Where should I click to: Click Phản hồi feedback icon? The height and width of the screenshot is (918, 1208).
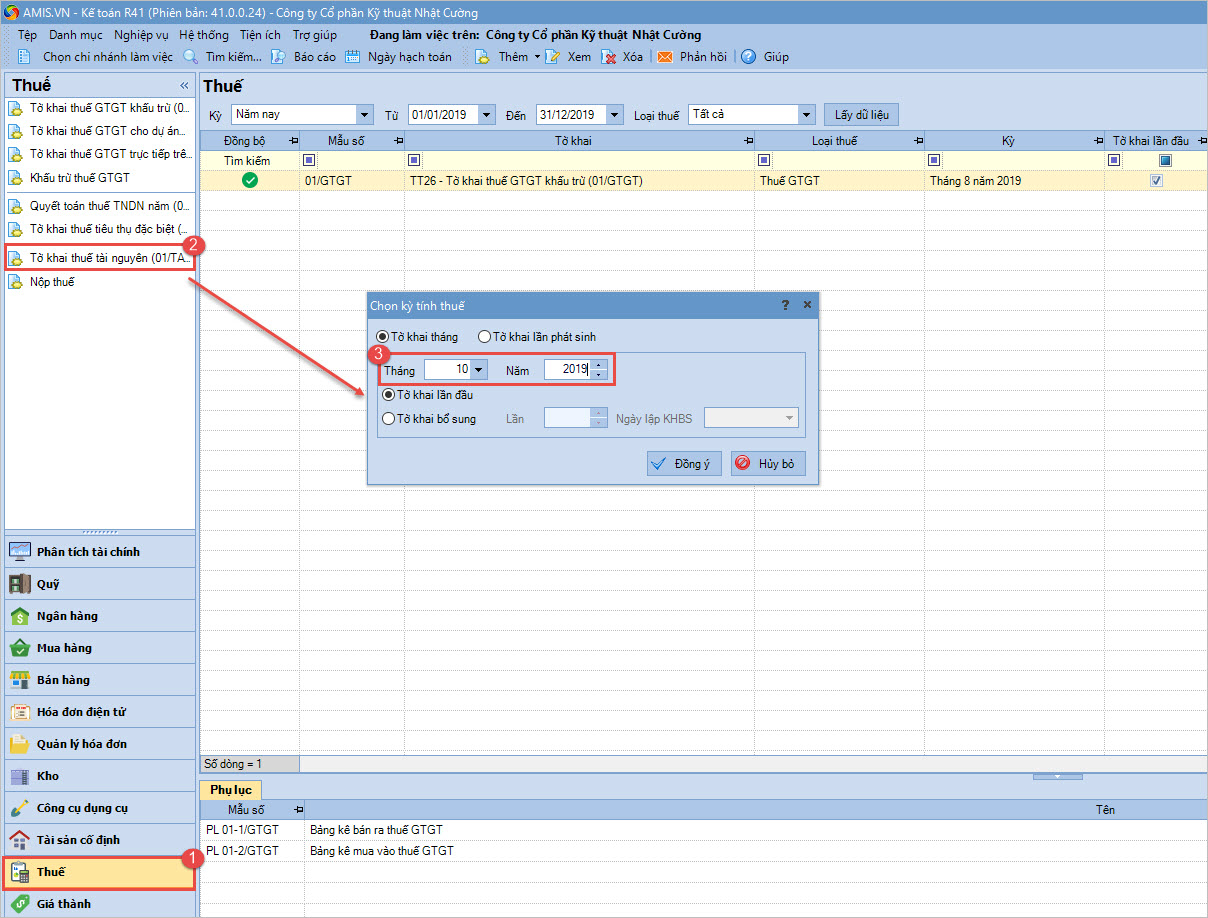pyautogui.click(x=665, y=57)
